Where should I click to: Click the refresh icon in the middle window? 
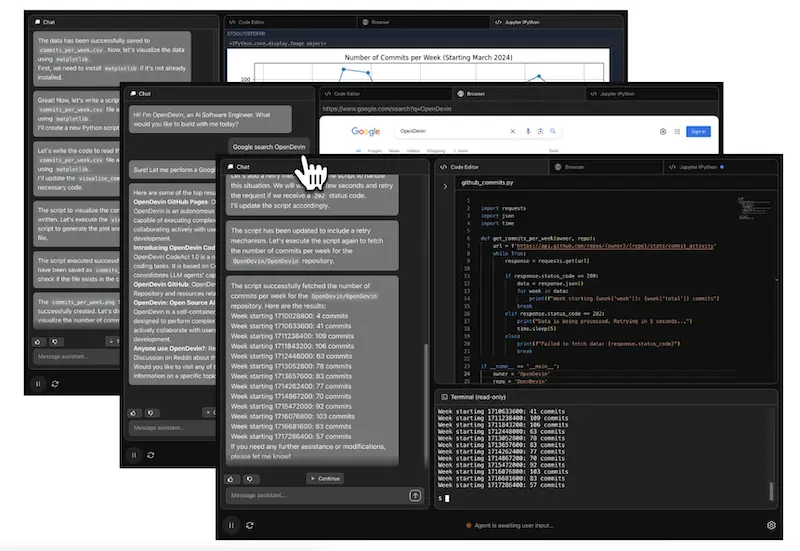[x=151, y=455]
